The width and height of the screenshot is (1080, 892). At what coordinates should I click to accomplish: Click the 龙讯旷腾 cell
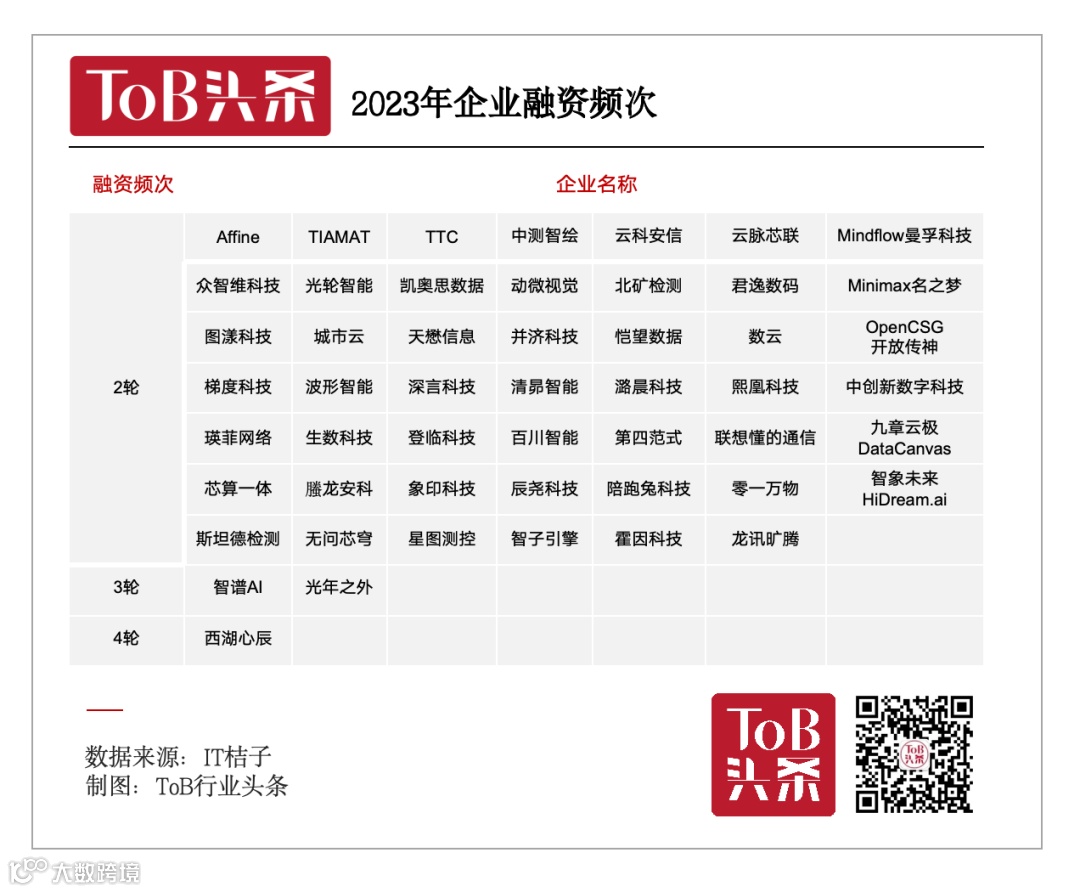tap(765, 539)
